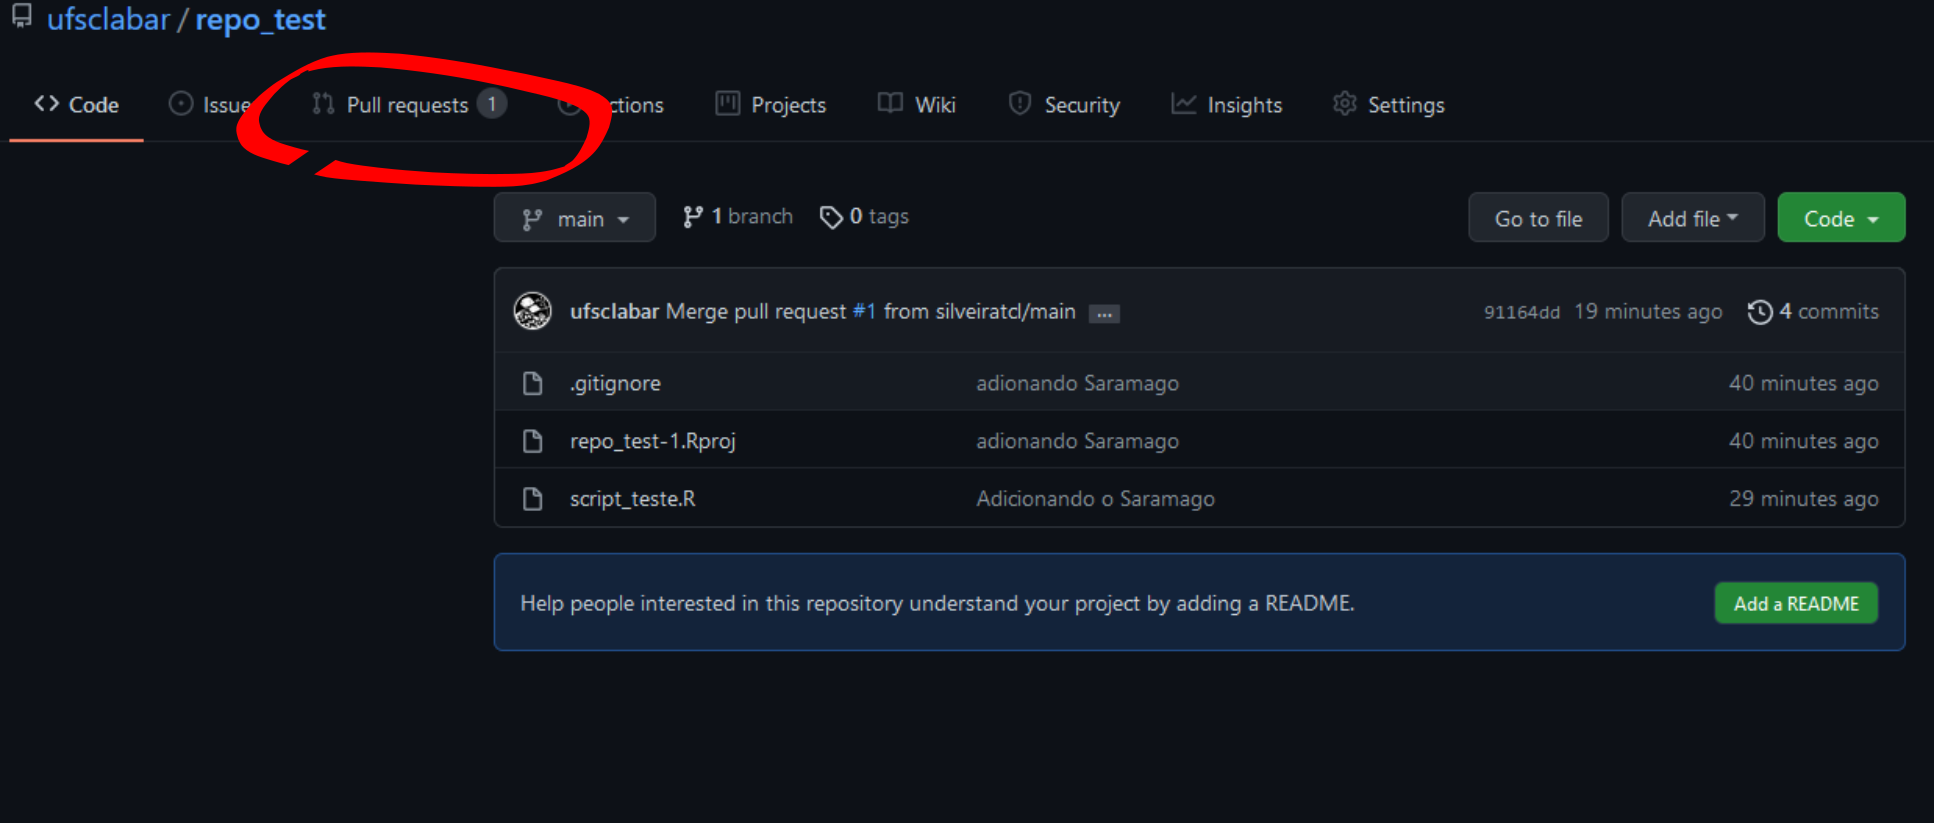Click the repository icon beside ufsclabar
The width and height of the screenshot is (1934, 823).
(21, 16)
